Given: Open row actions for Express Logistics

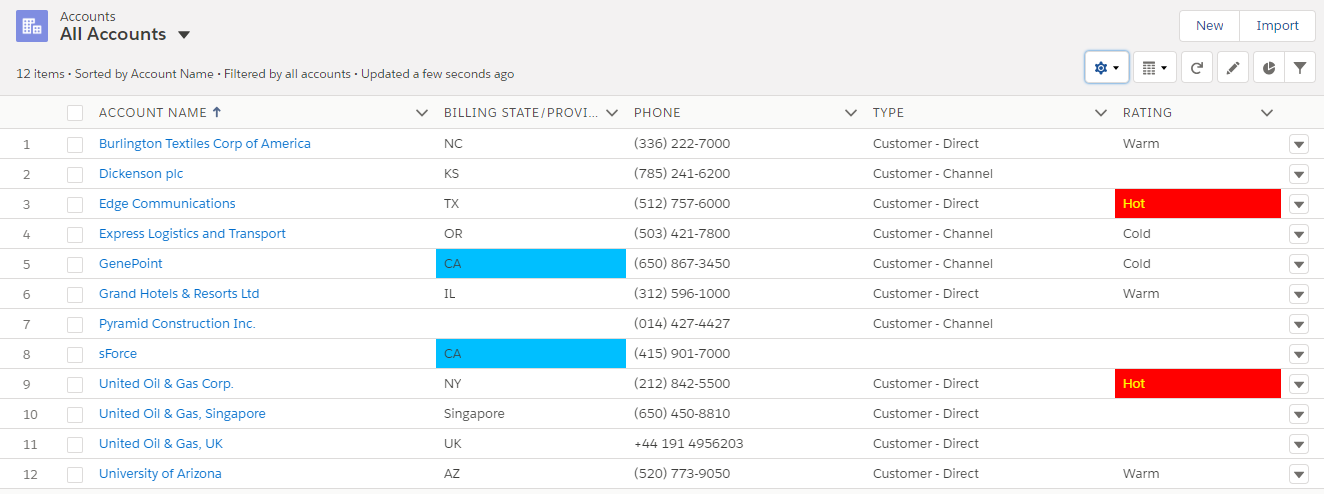Looking at the screenshot, I should tap(1299, 234).
